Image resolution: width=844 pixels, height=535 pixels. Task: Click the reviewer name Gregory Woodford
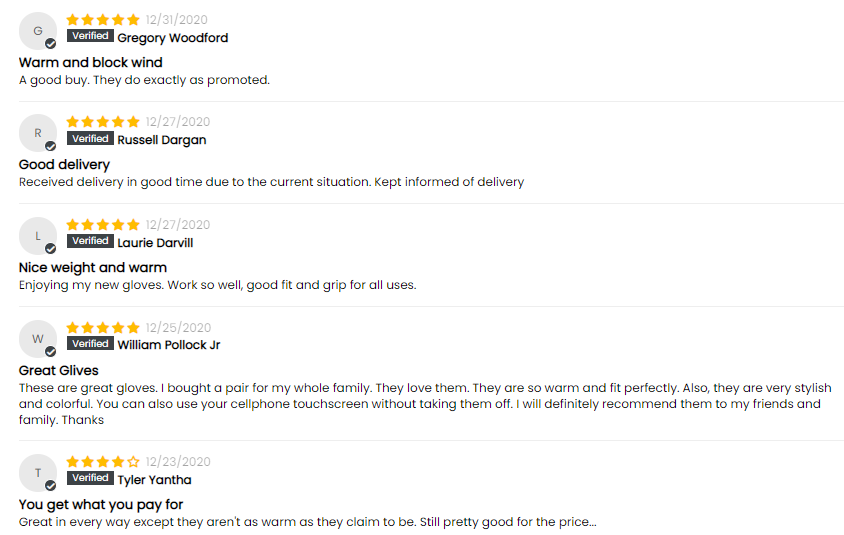coord(173,38)
